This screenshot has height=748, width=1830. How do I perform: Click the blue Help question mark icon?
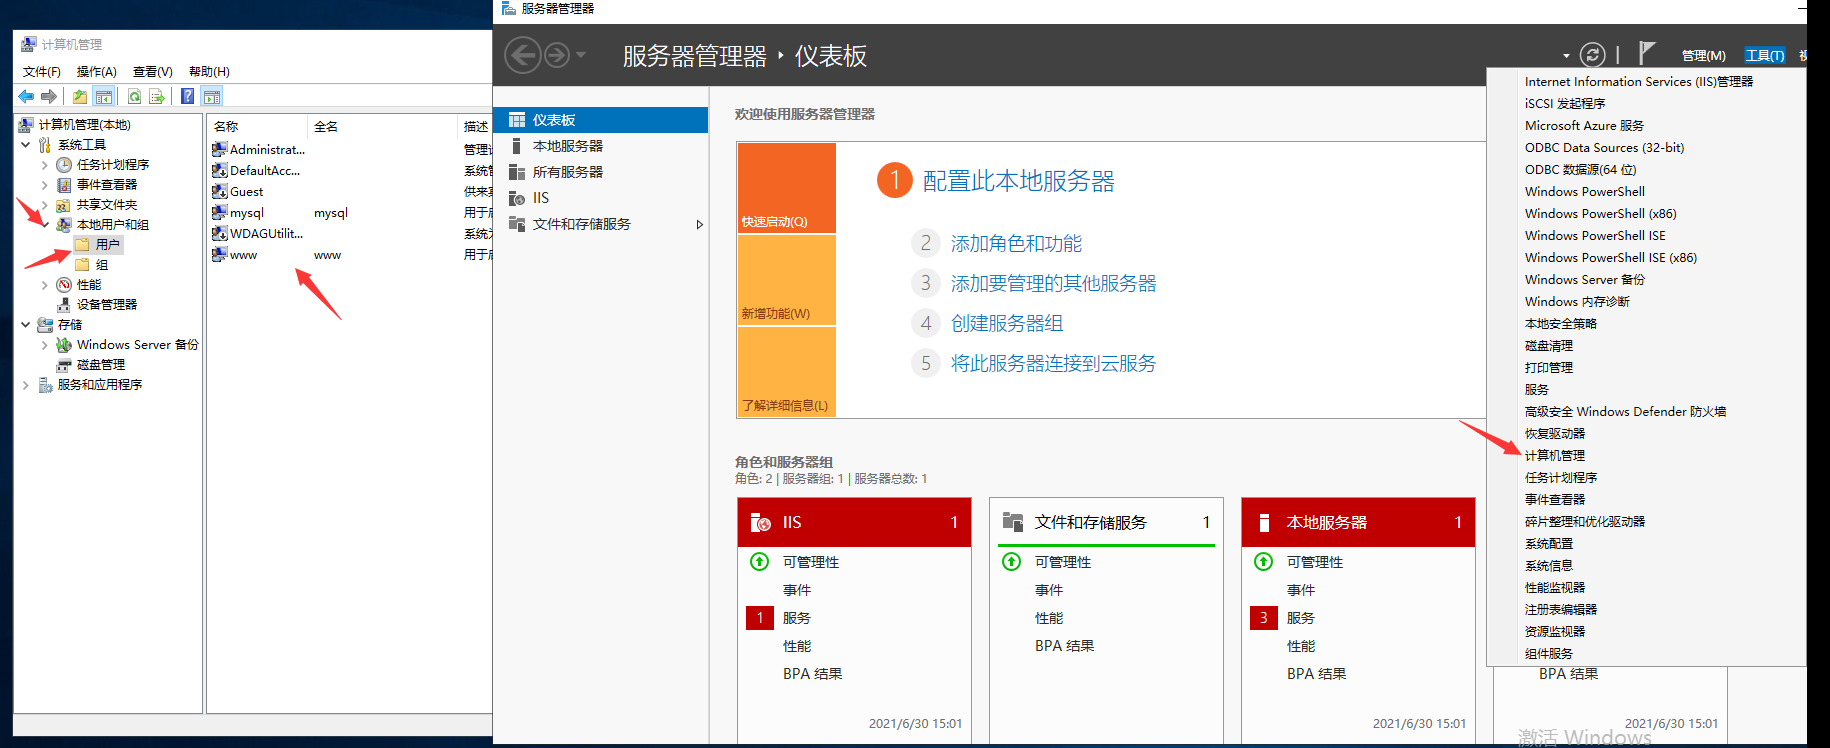click(187, 97)
